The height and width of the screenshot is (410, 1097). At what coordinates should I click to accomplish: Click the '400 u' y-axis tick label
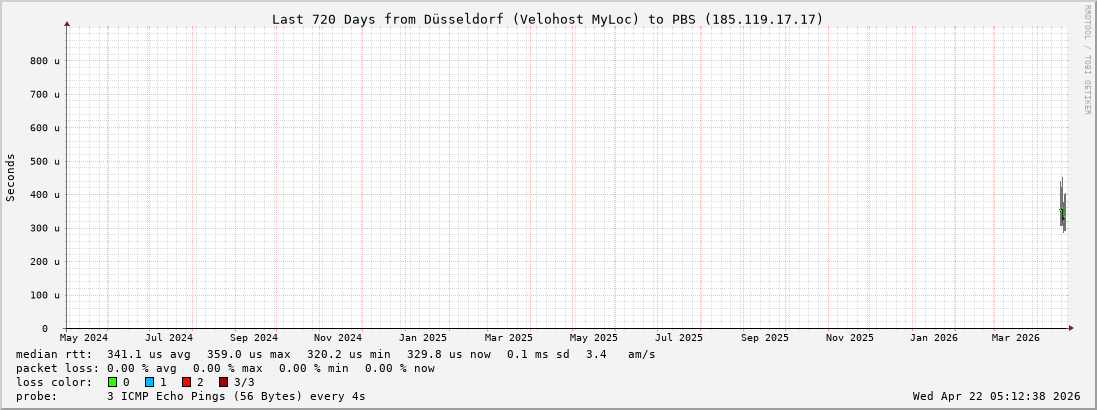tap(44, 195)
